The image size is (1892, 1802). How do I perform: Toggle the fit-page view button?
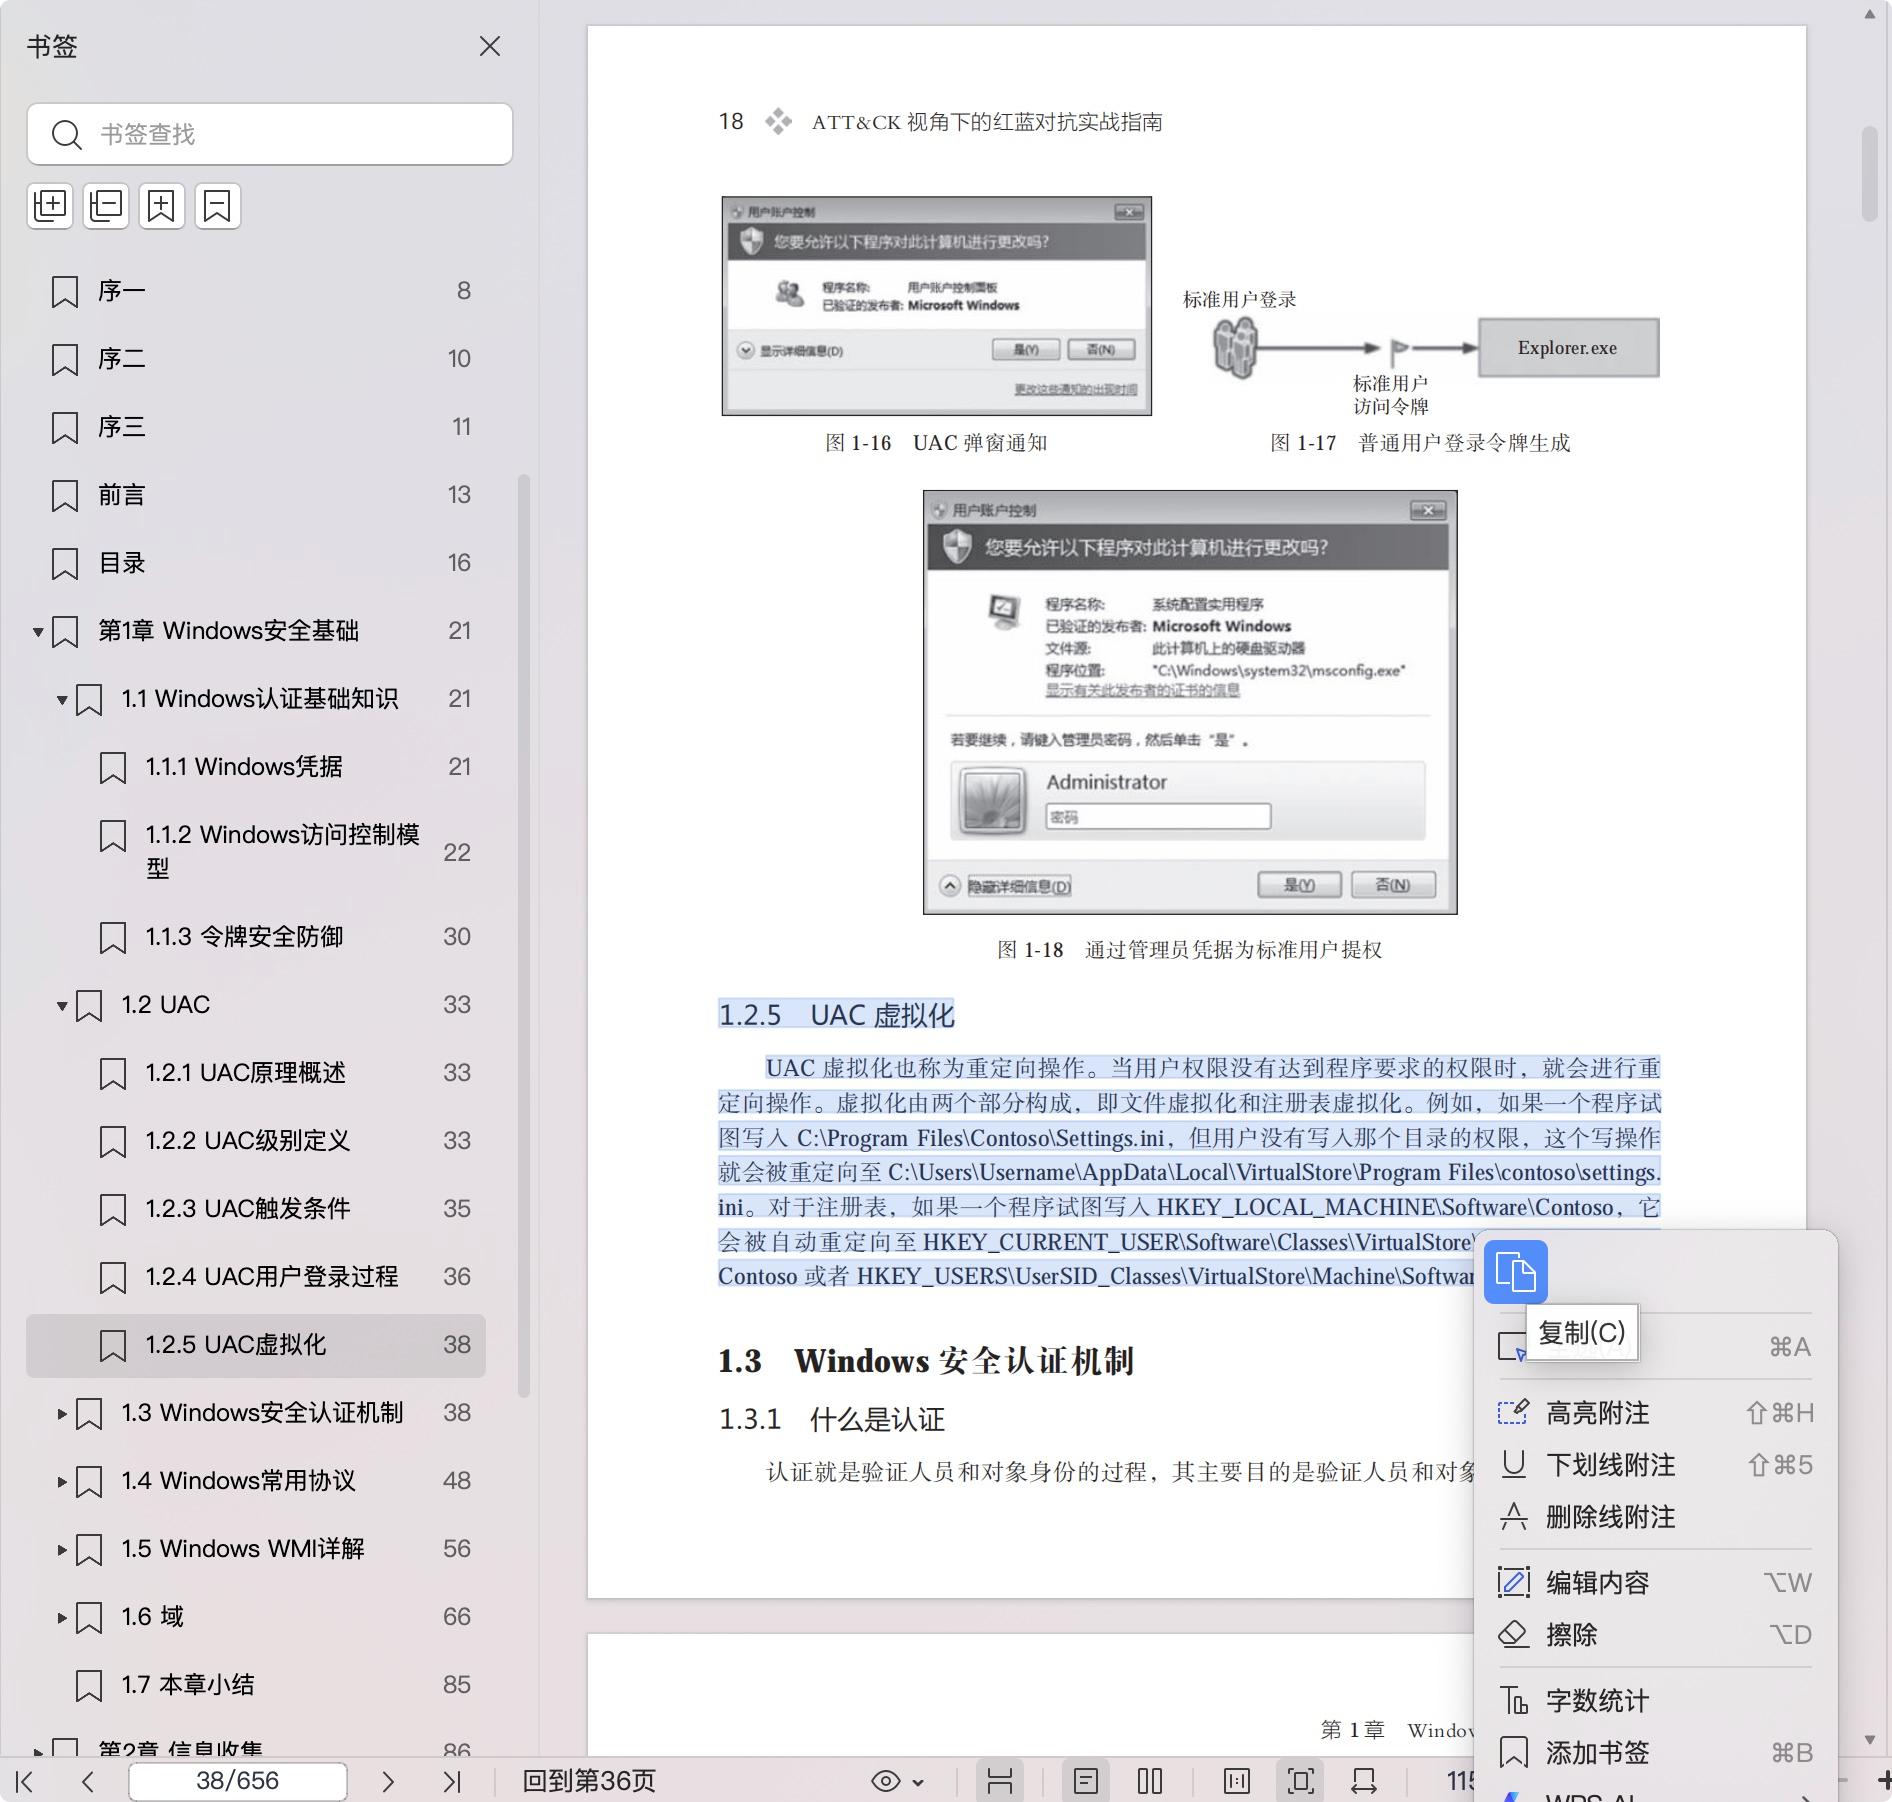point(1300,1781)
